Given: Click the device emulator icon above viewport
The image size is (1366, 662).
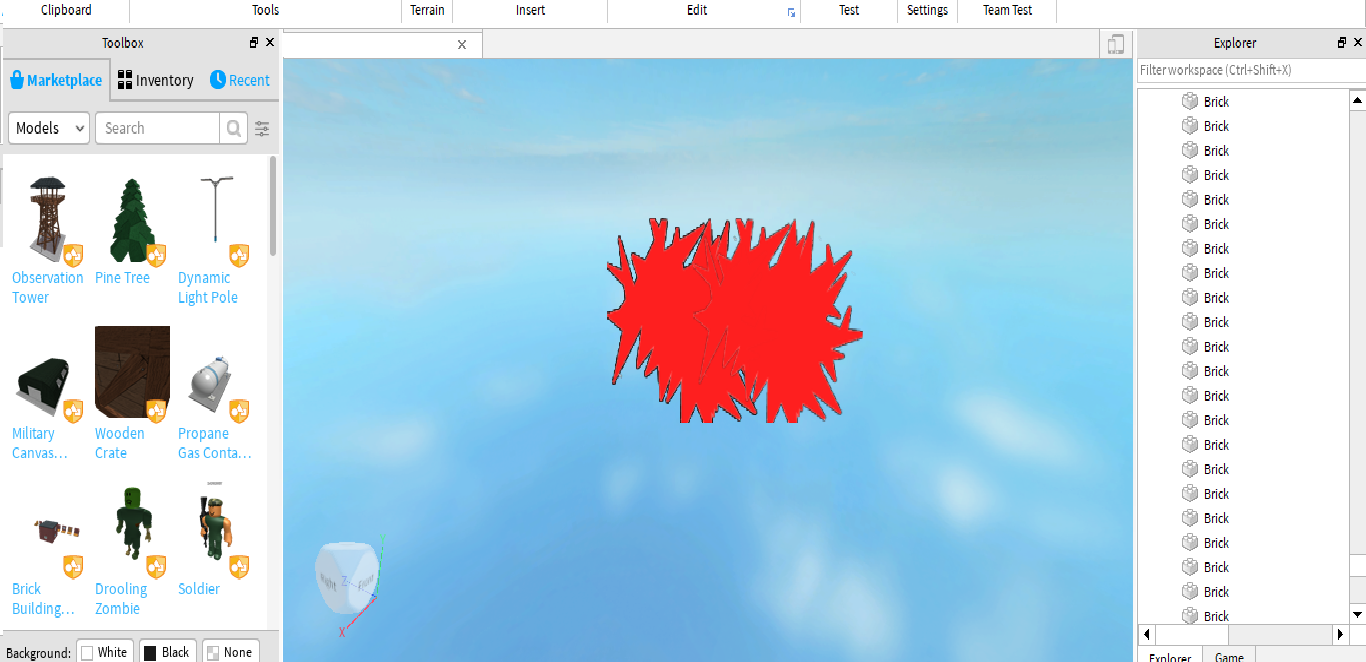Looking at the screenshot, I should coord(1116,44).
